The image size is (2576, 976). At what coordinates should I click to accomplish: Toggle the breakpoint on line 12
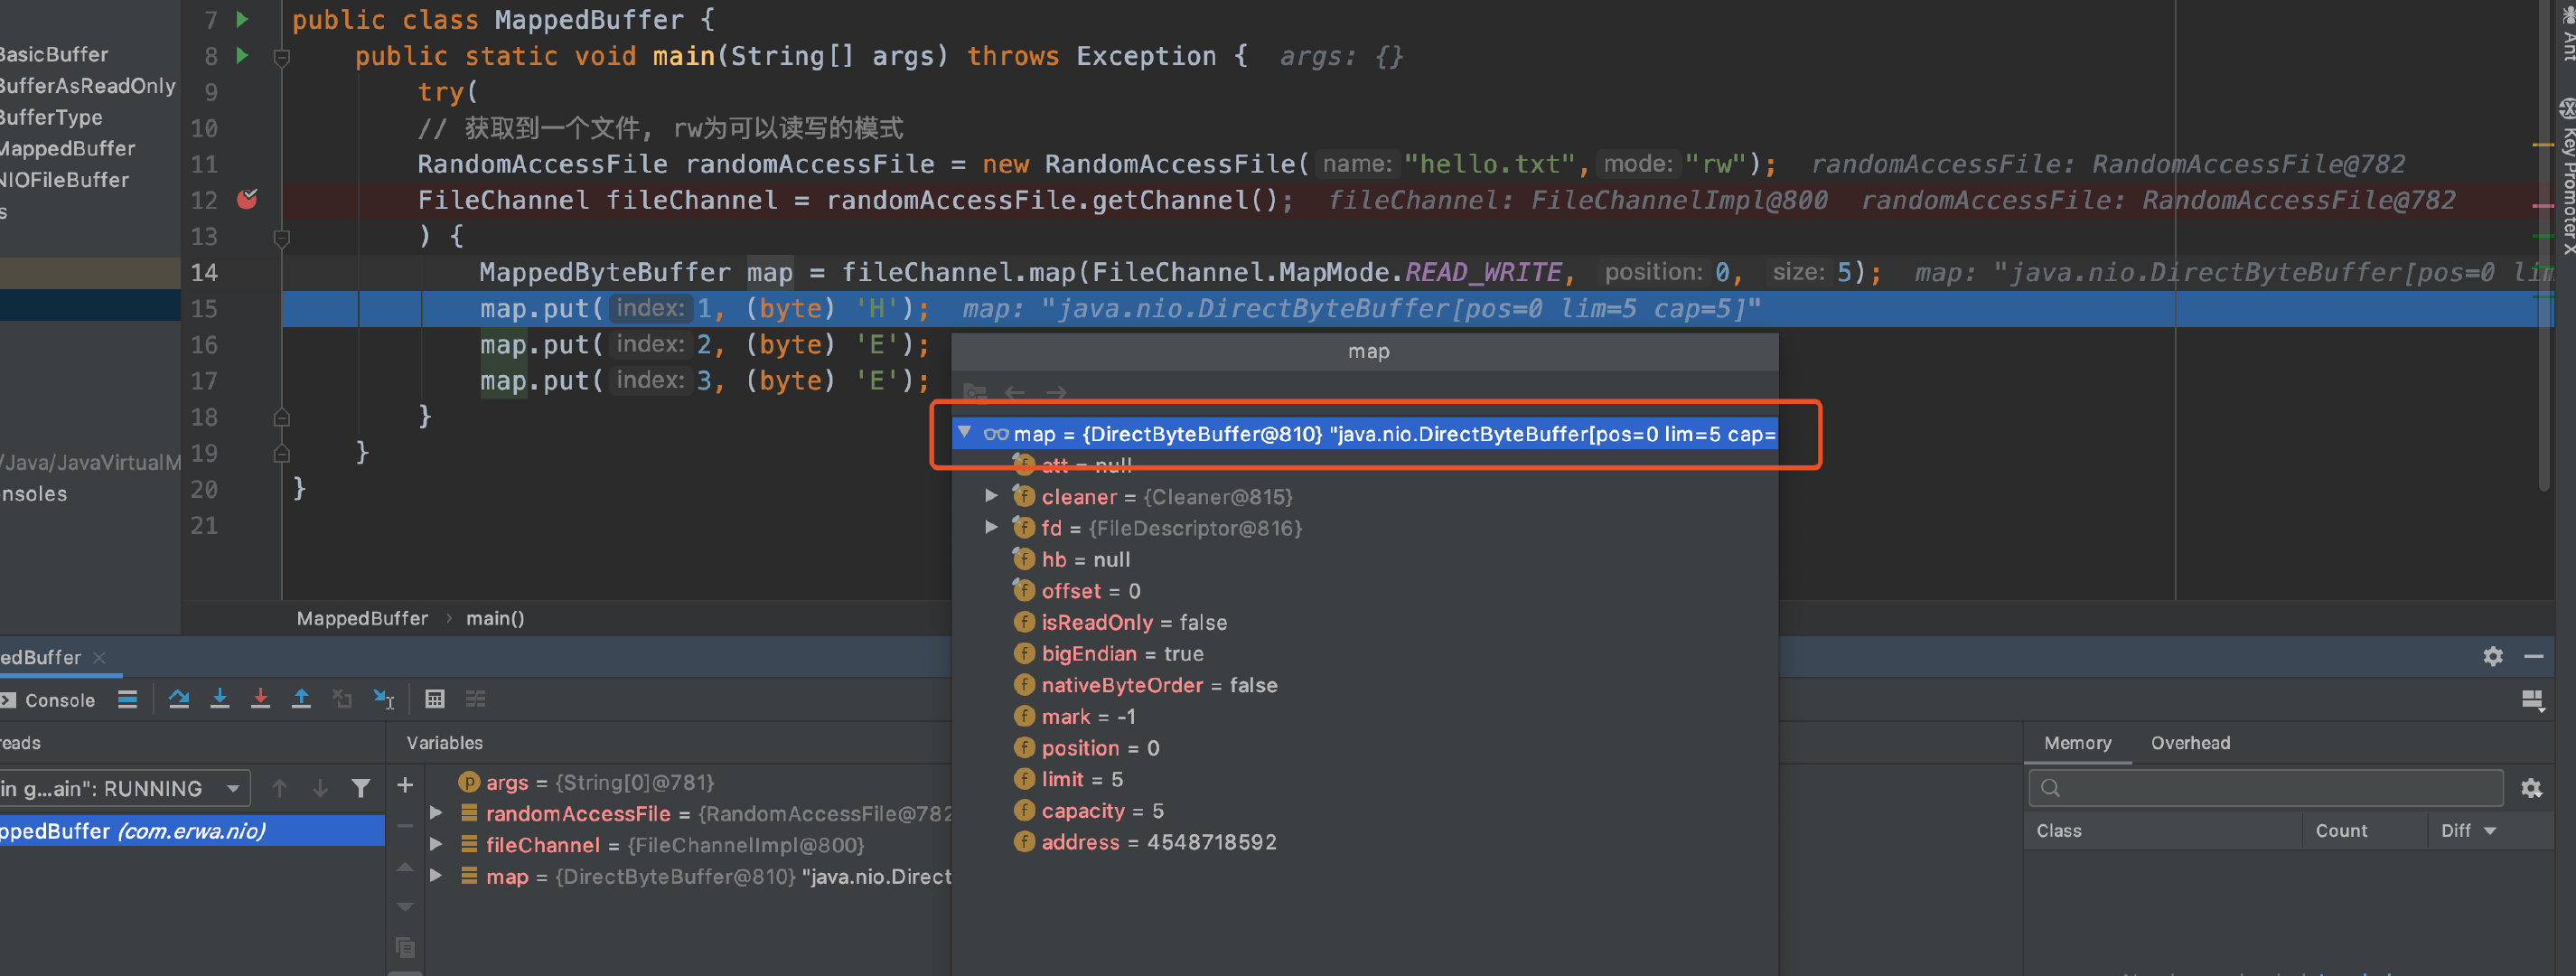(x=247, y=199)
